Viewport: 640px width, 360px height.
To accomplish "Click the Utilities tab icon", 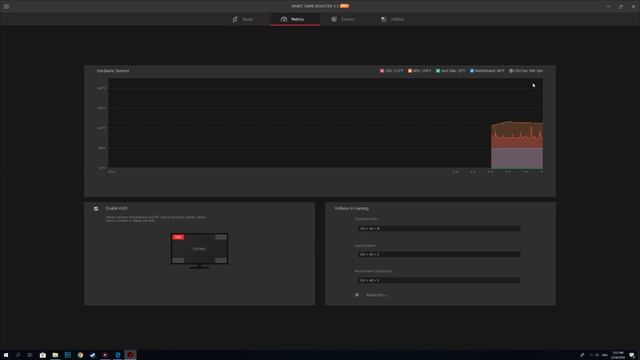I will coord(384,19).
